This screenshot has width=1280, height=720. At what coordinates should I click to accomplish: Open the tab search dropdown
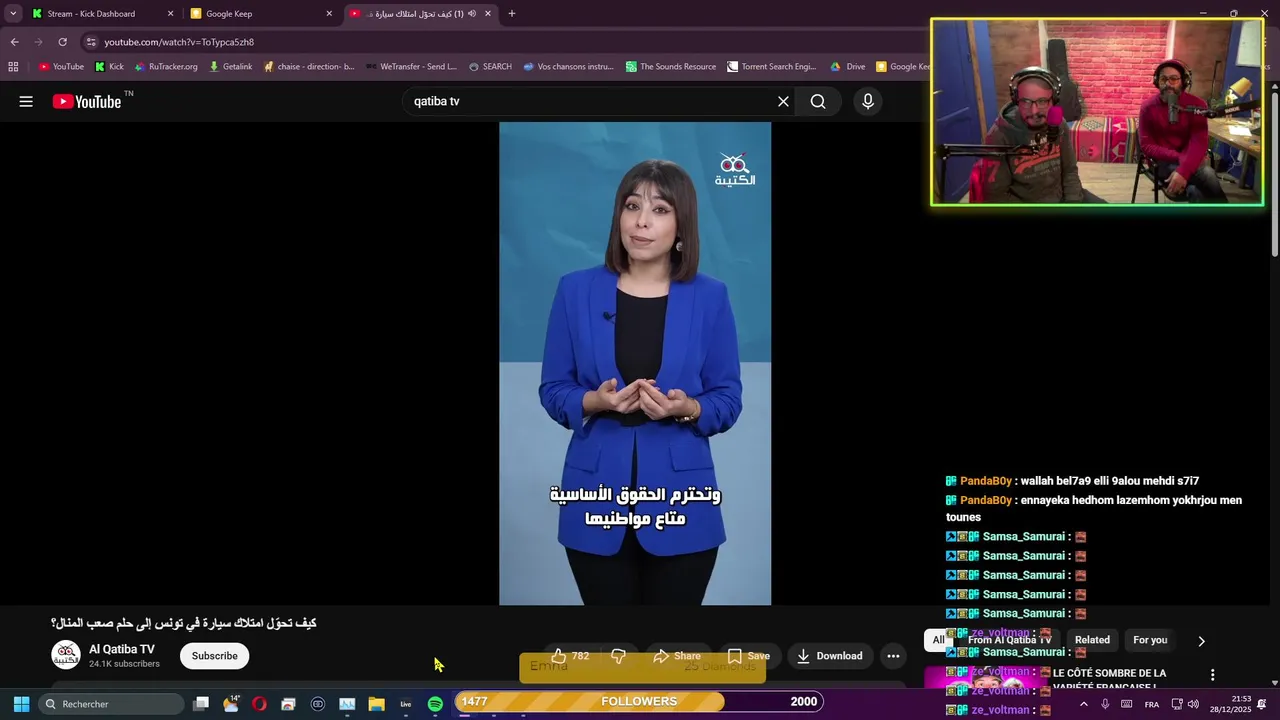tap(13, 14)
